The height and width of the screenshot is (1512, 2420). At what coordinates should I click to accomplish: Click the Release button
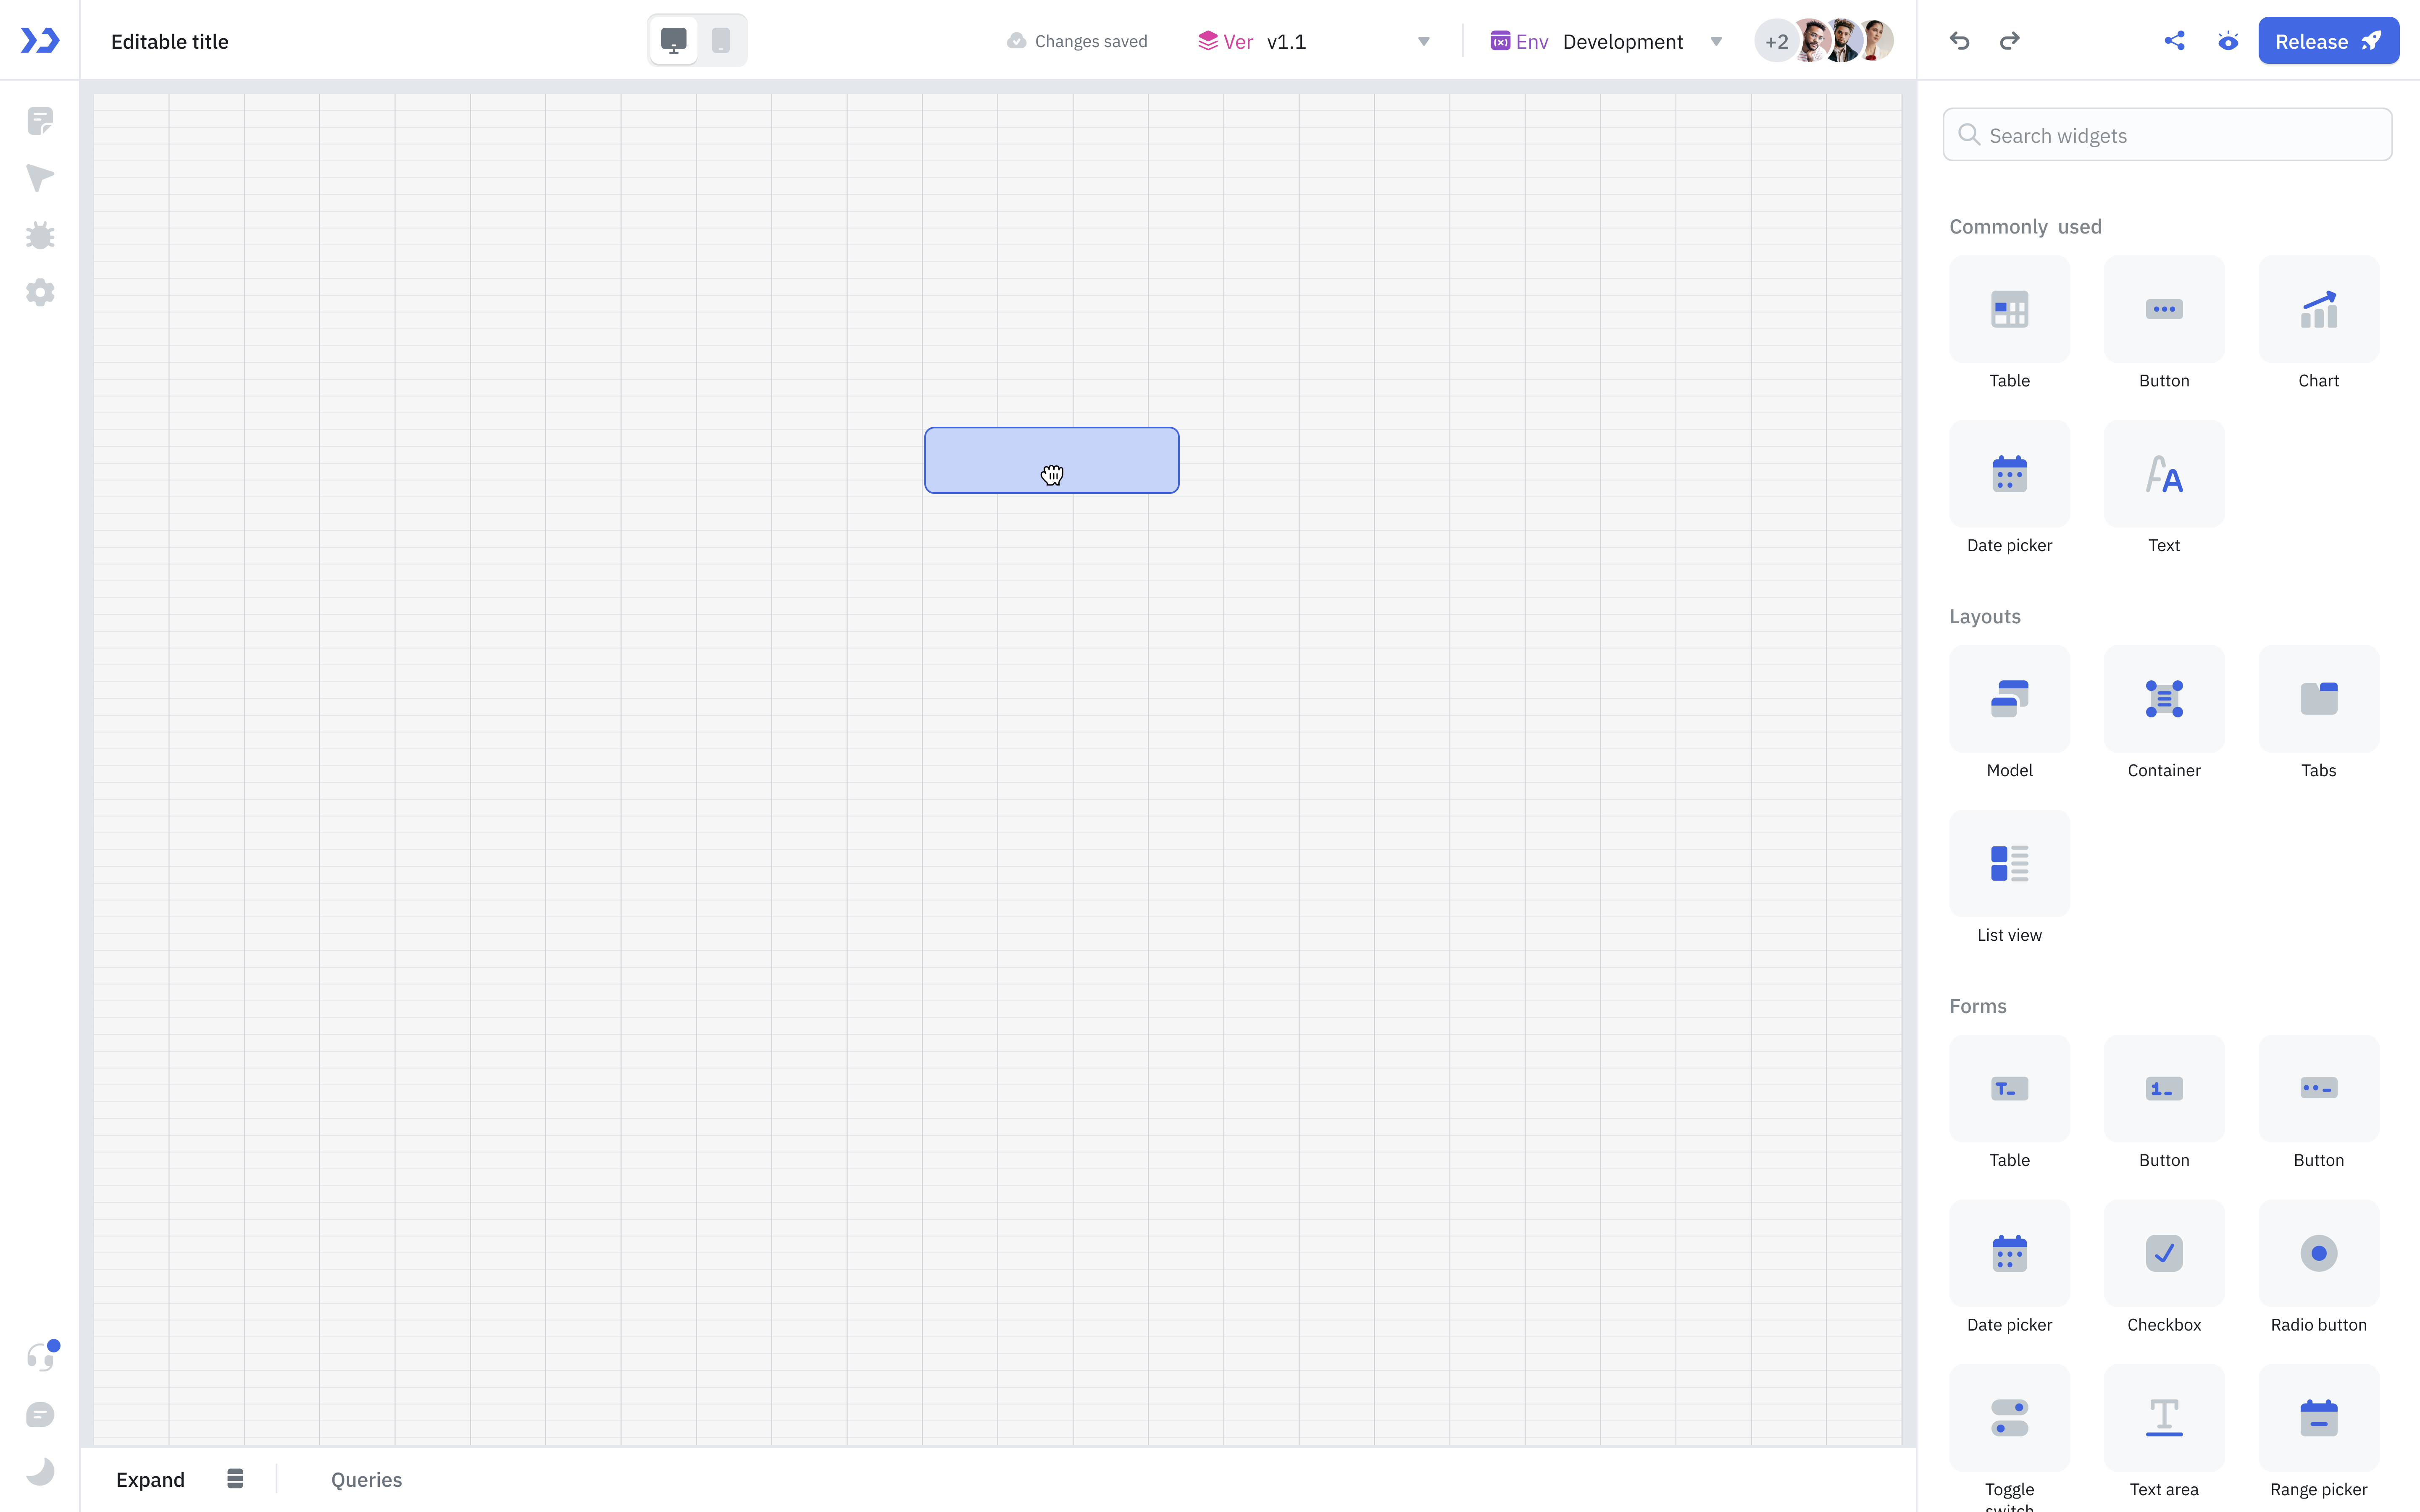pos(2327,41)
